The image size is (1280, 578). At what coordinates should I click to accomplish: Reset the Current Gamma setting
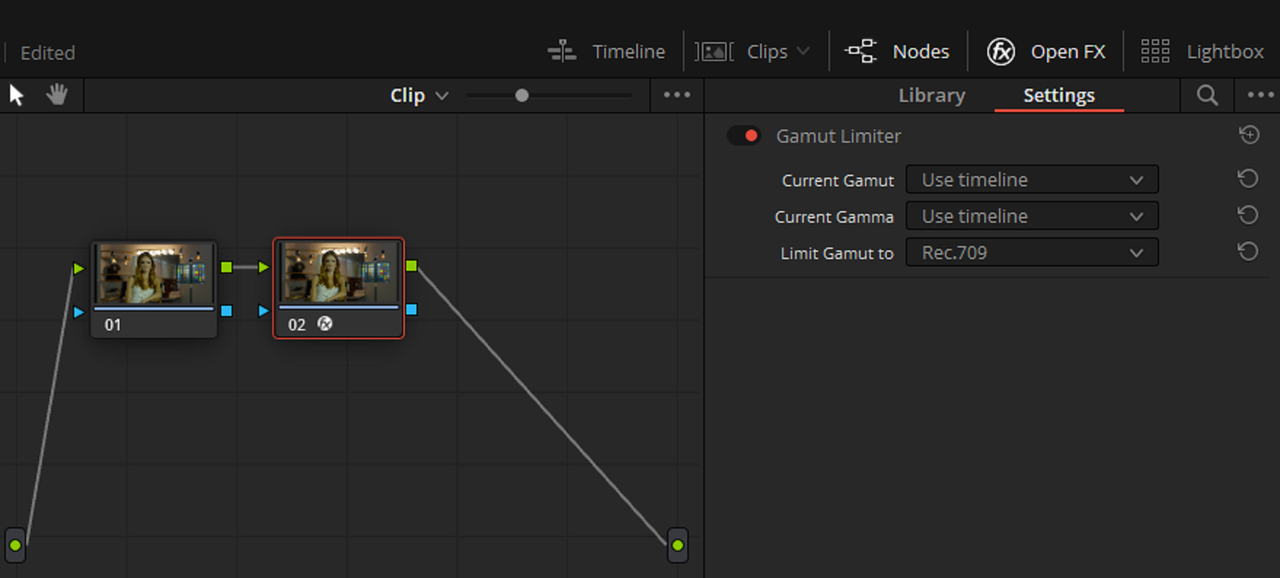pyautogui.click(x=1247, y=215)
